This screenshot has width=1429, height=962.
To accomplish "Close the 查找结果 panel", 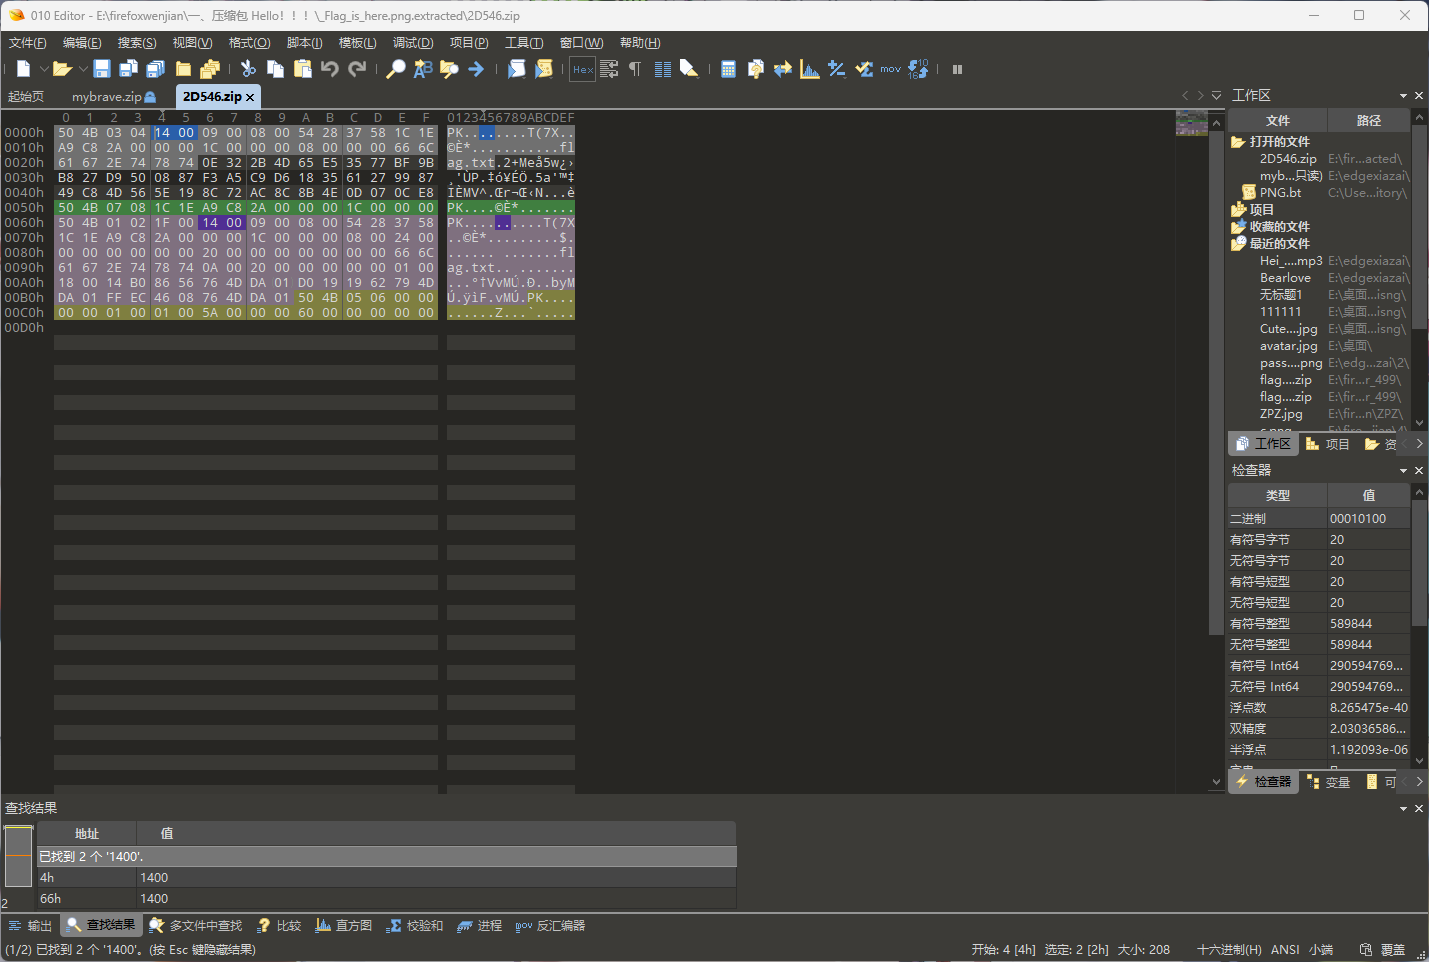I will pos(1418,808).
